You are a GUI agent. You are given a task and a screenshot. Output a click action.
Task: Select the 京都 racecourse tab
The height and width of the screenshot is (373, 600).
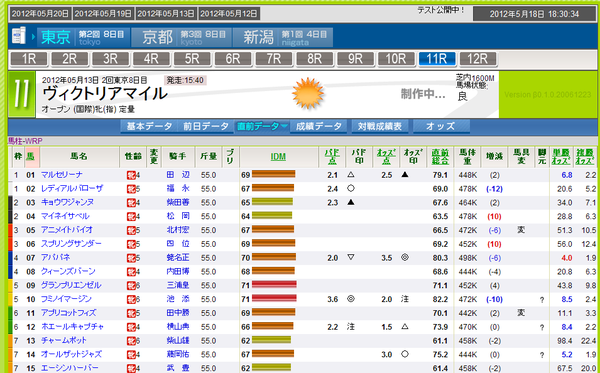[x=181, y=37]
